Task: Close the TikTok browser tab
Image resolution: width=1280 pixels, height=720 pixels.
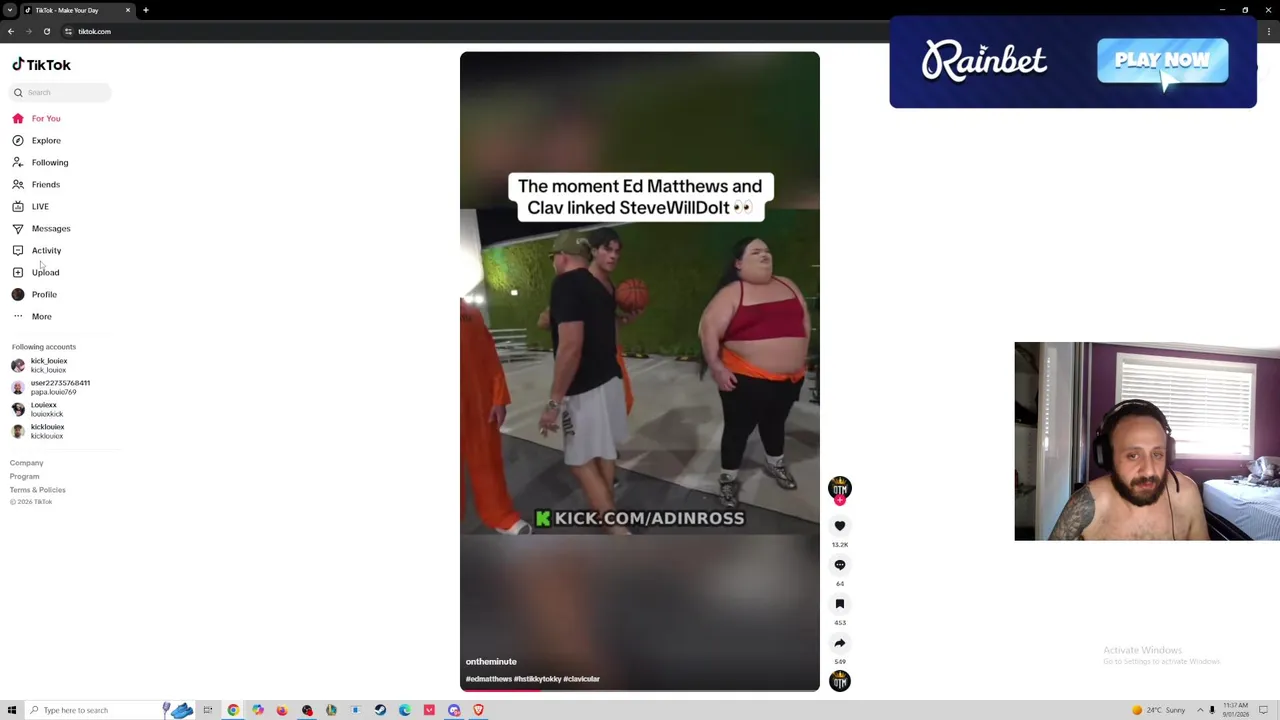Action: pyautogui.click(x=127, y=10)
